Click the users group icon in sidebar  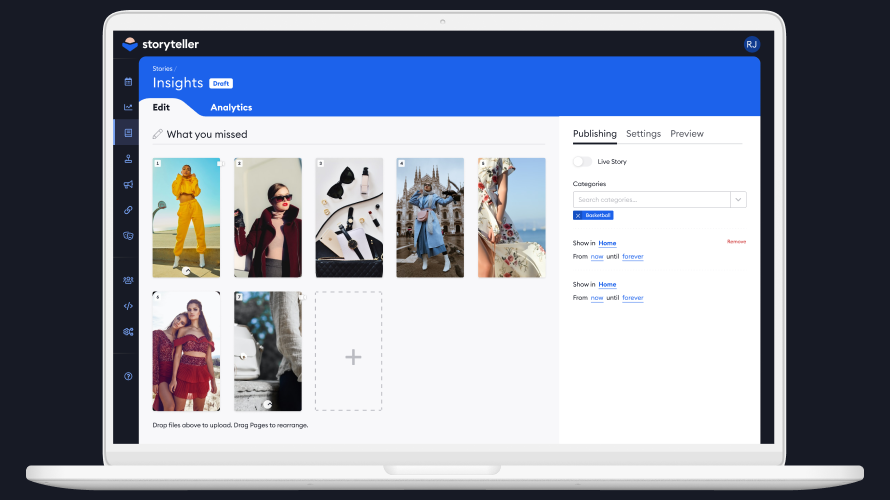coord(128,280)
